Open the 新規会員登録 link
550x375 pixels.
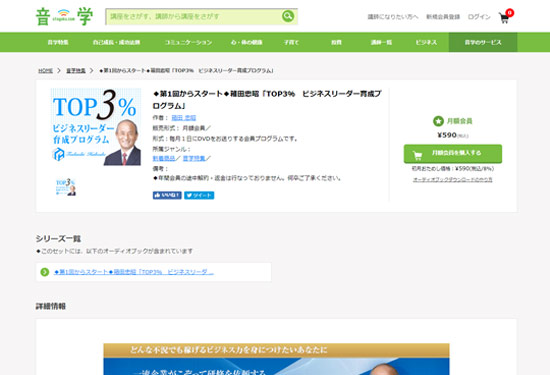point(443,17)
